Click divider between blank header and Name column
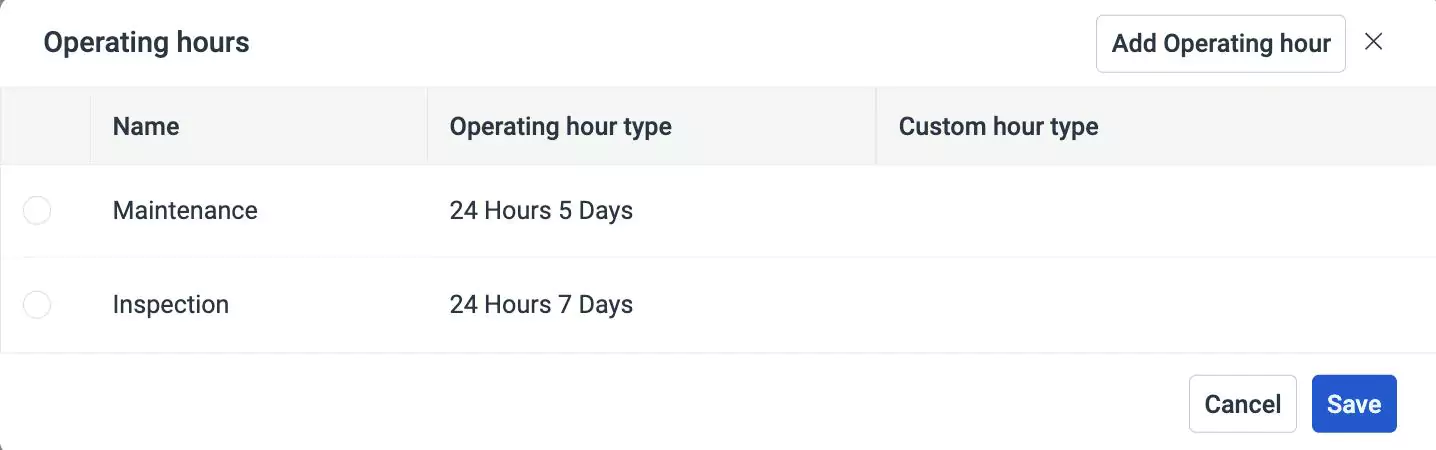Image resolution: width=1436 pixels, height=450 pixels. tap(90, 127)
